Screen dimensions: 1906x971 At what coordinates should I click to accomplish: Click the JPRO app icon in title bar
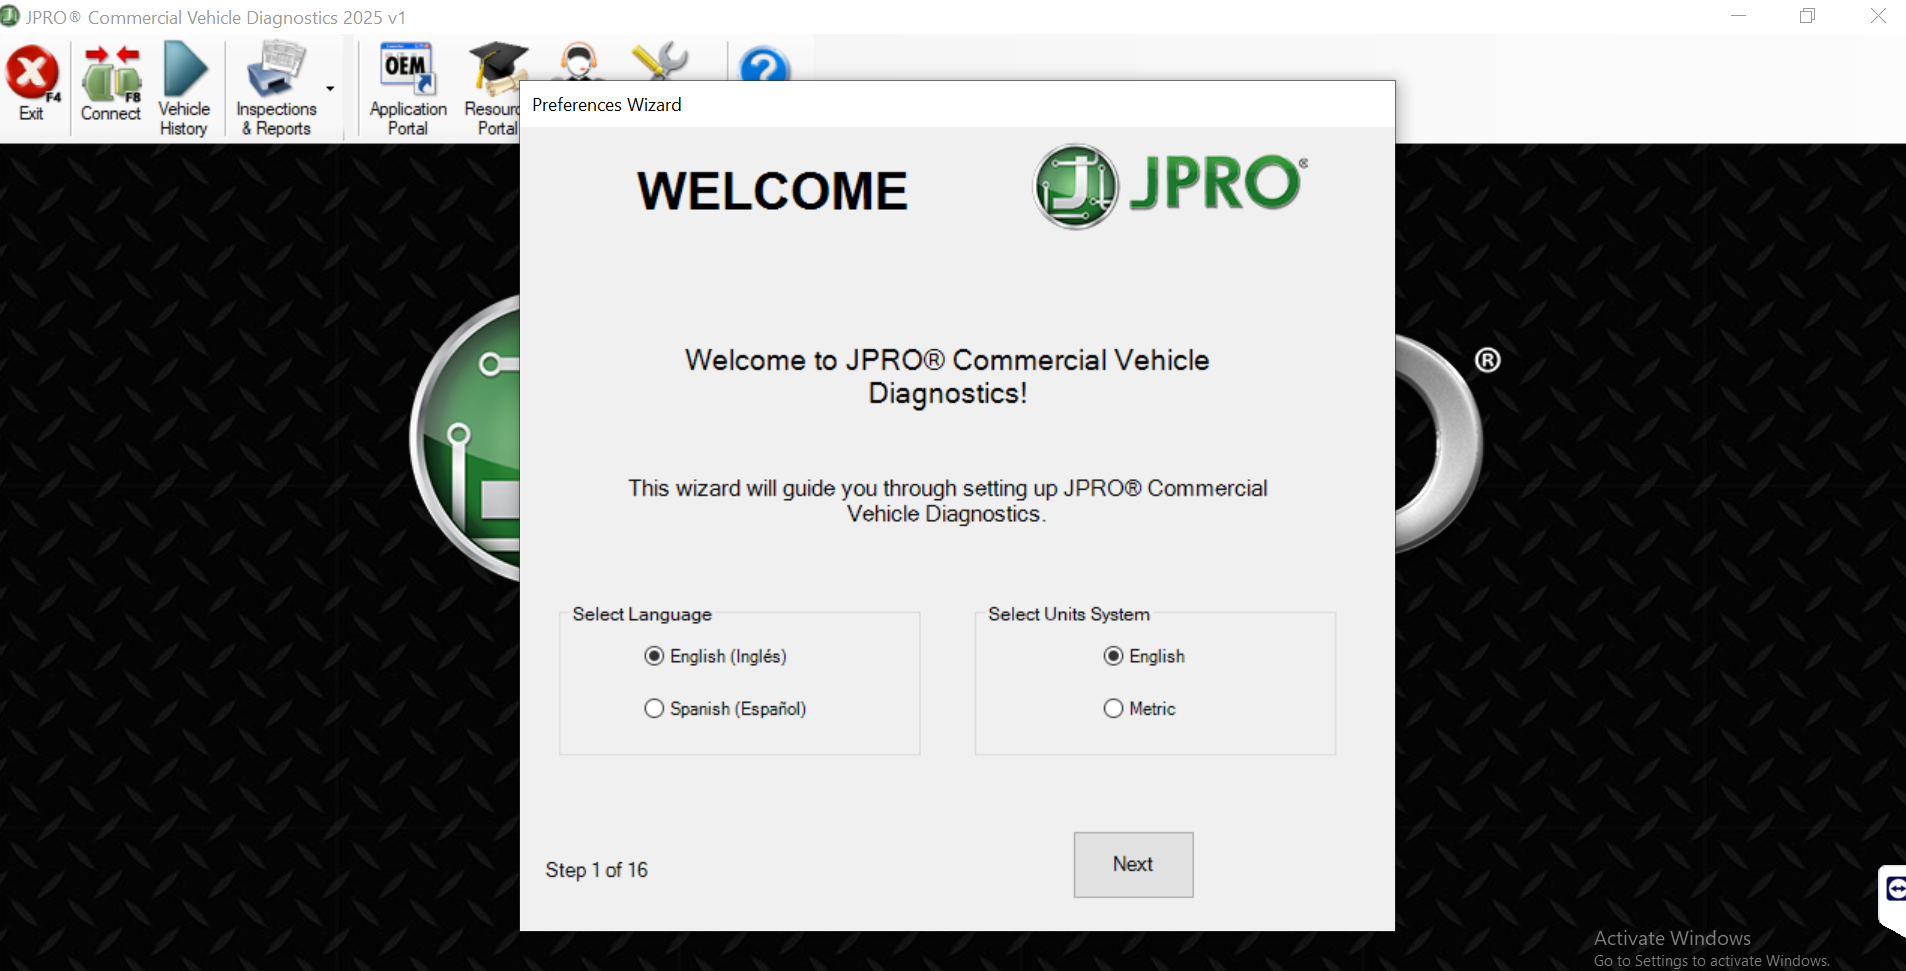click(10, 17)
